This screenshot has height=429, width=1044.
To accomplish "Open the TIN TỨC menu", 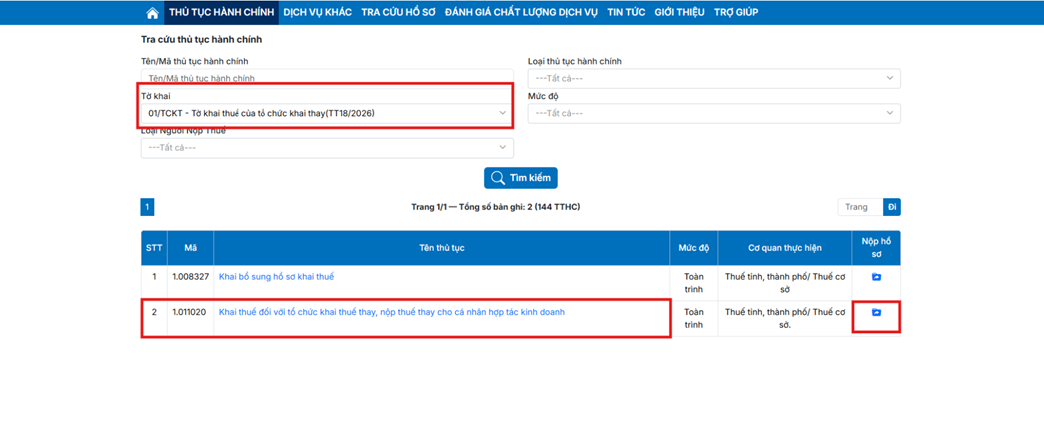I will point(626,12).
